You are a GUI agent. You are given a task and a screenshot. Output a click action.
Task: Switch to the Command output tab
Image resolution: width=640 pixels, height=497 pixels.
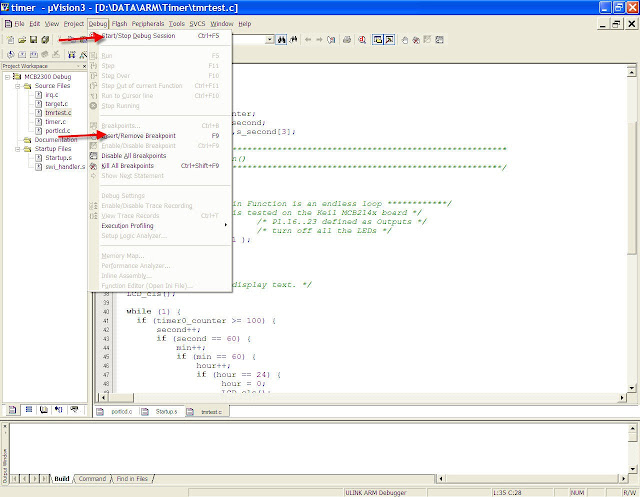(x=92, y=479)
